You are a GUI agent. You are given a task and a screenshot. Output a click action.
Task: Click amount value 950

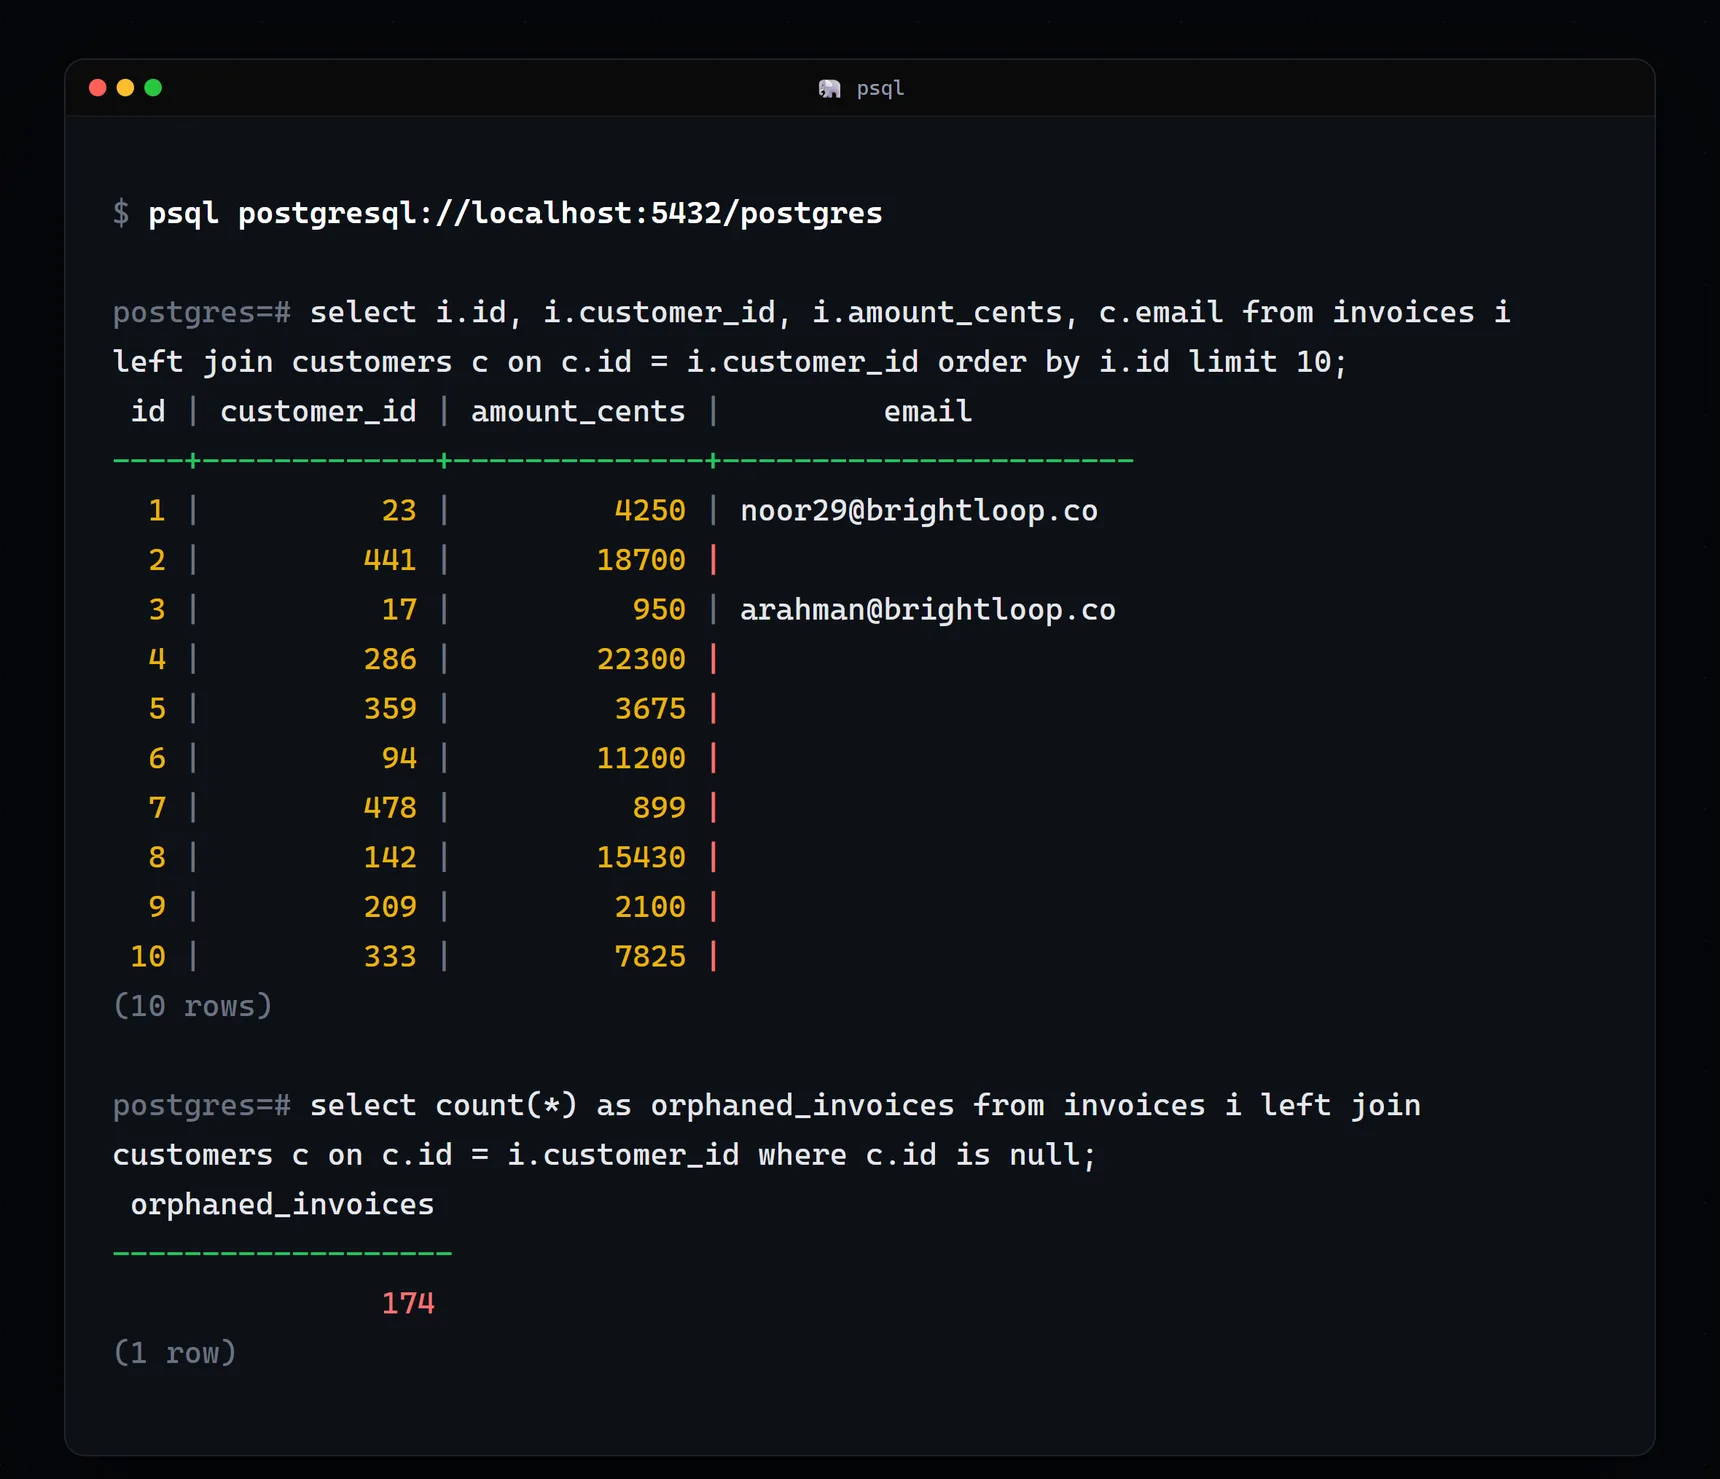pos(659,609)
